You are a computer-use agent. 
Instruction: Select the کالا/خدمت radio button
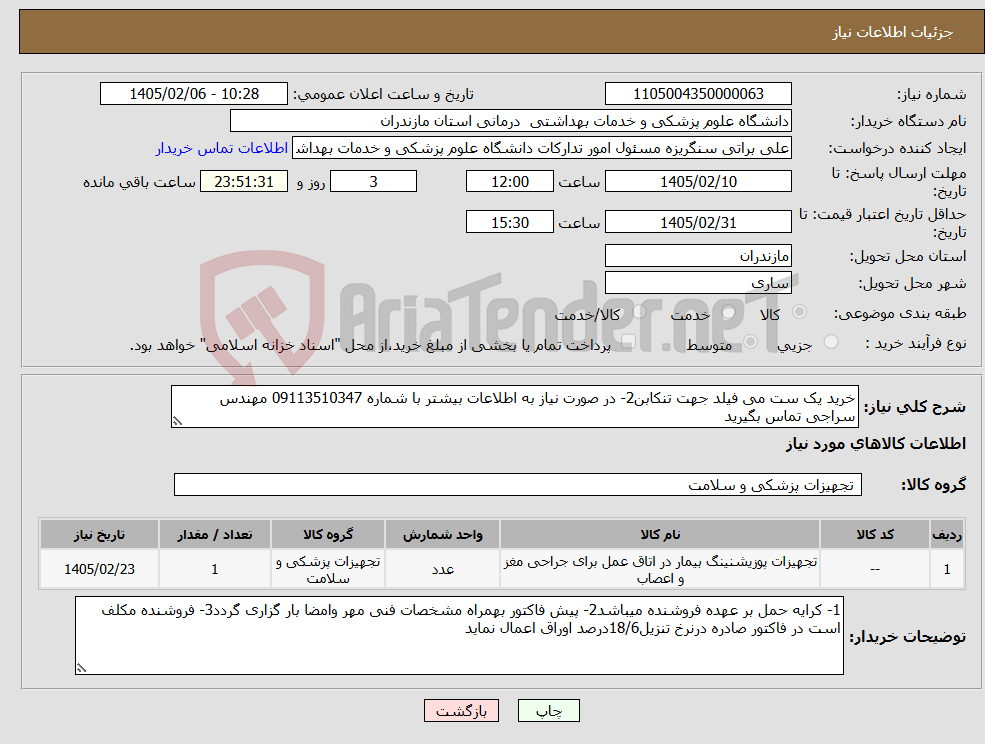coord(639,312)
